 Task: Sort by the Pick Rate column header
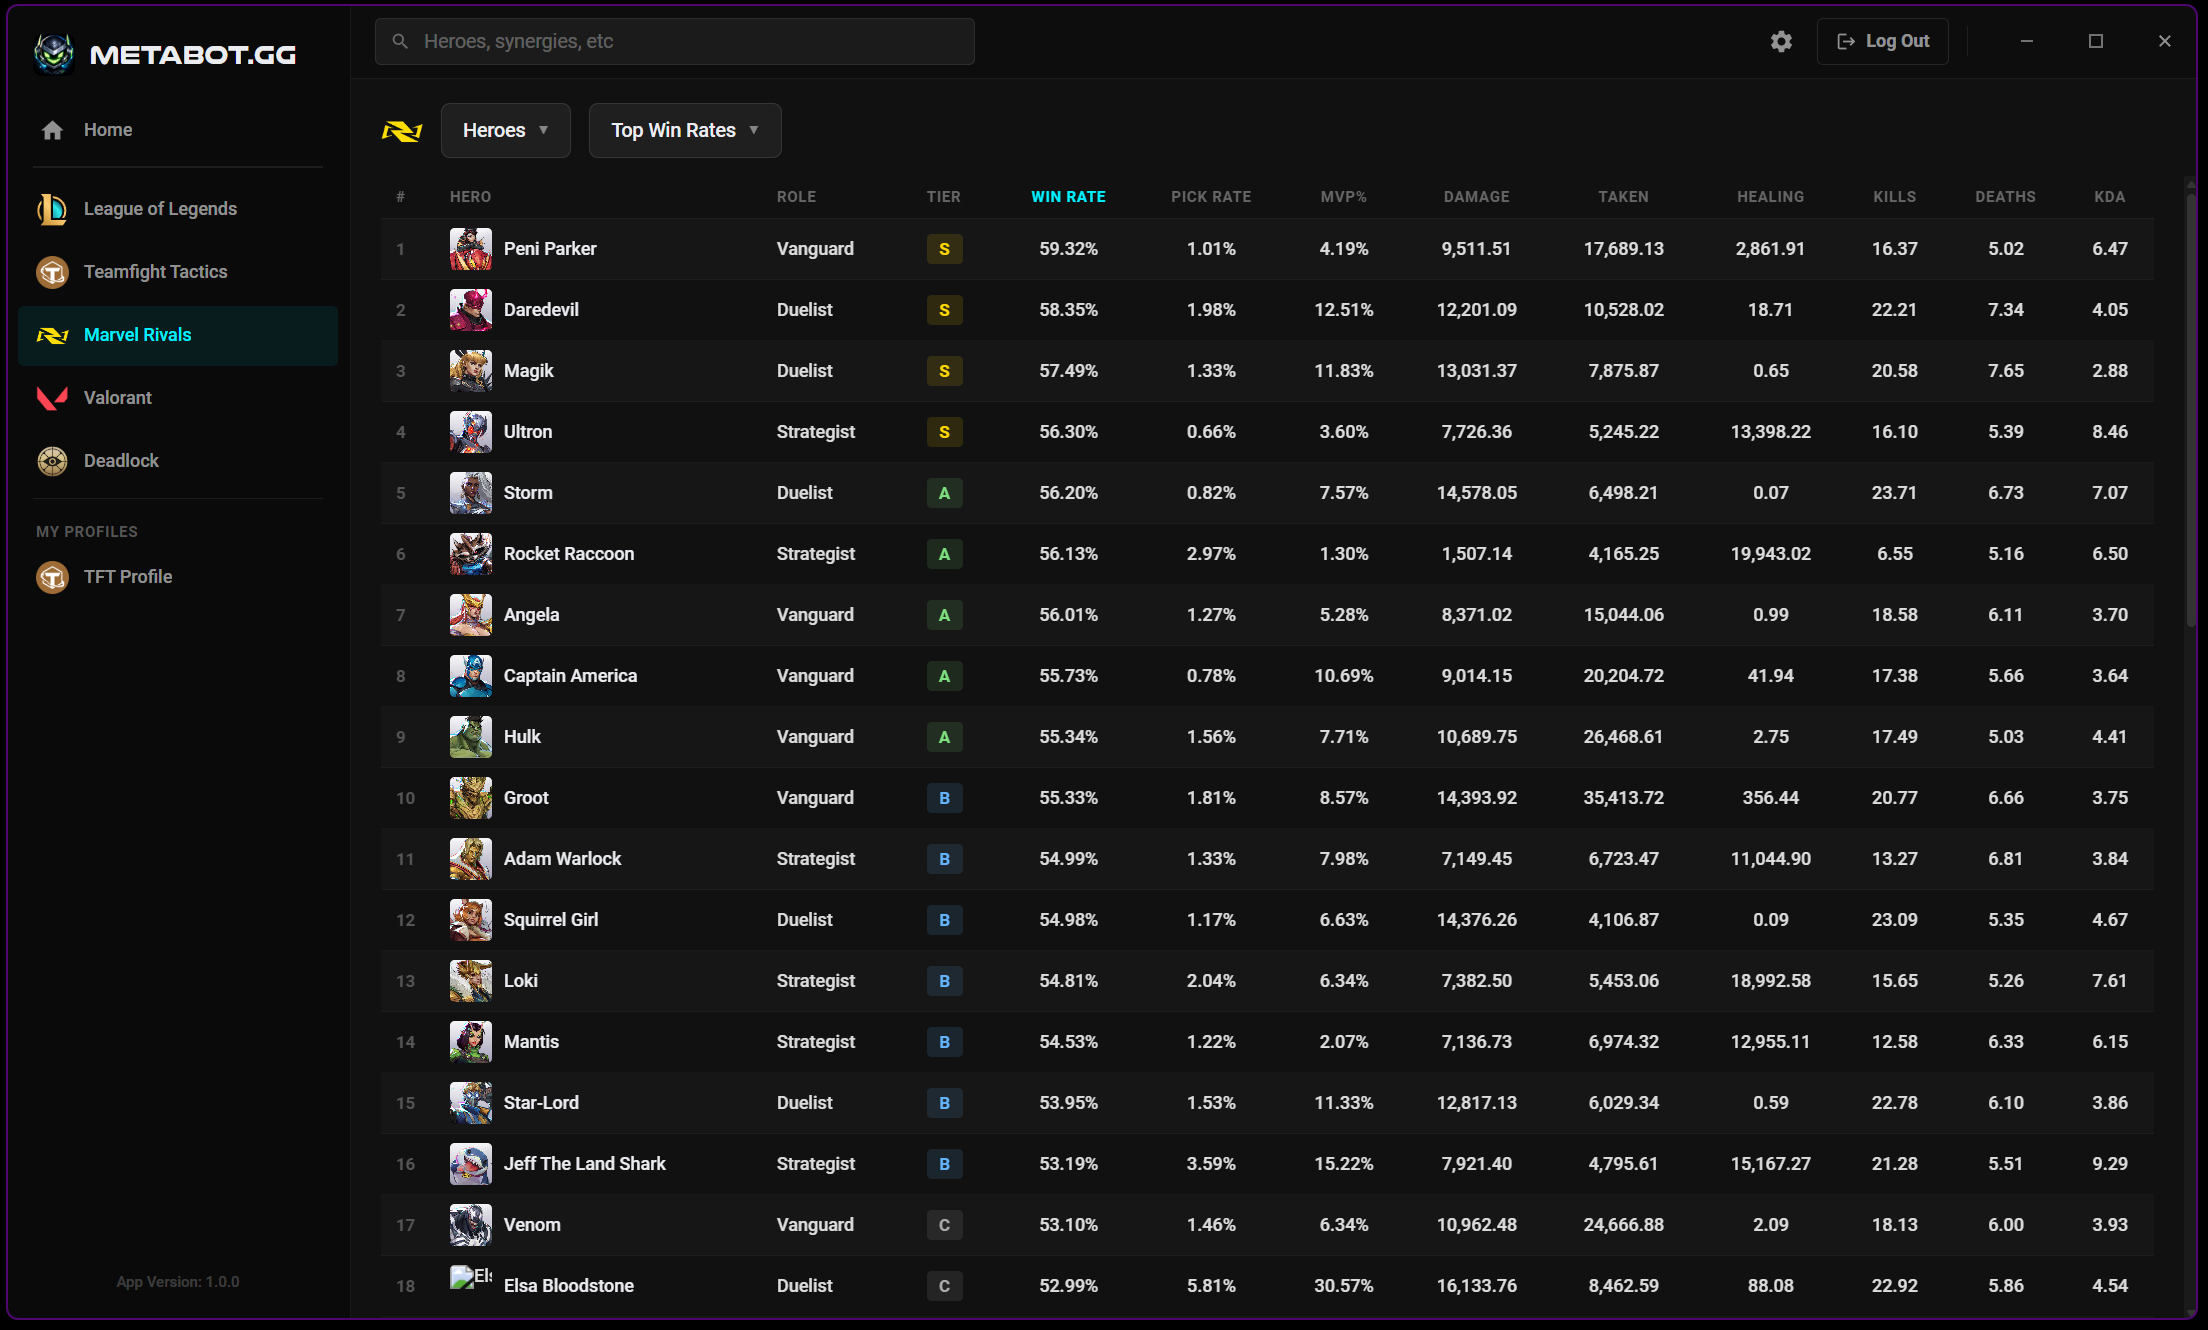[x=1211, y=197]
